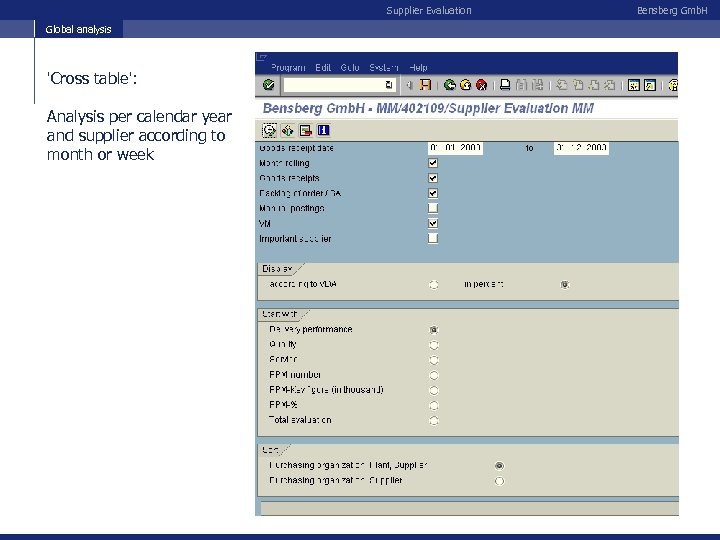Select Purchasing organization Plant, Supplier radio
The image size is (720, 540).
[x=499, y=466]
